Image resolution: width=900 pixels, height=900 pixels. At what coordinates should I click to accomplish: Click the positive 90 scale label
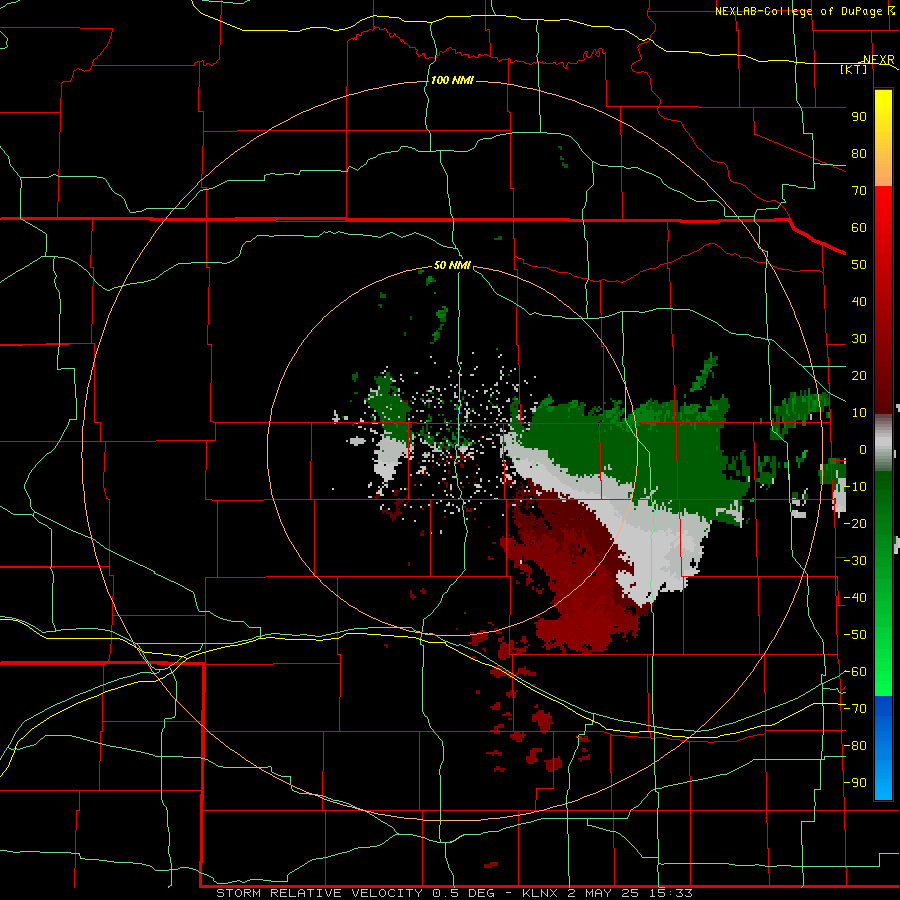point(859,117)
